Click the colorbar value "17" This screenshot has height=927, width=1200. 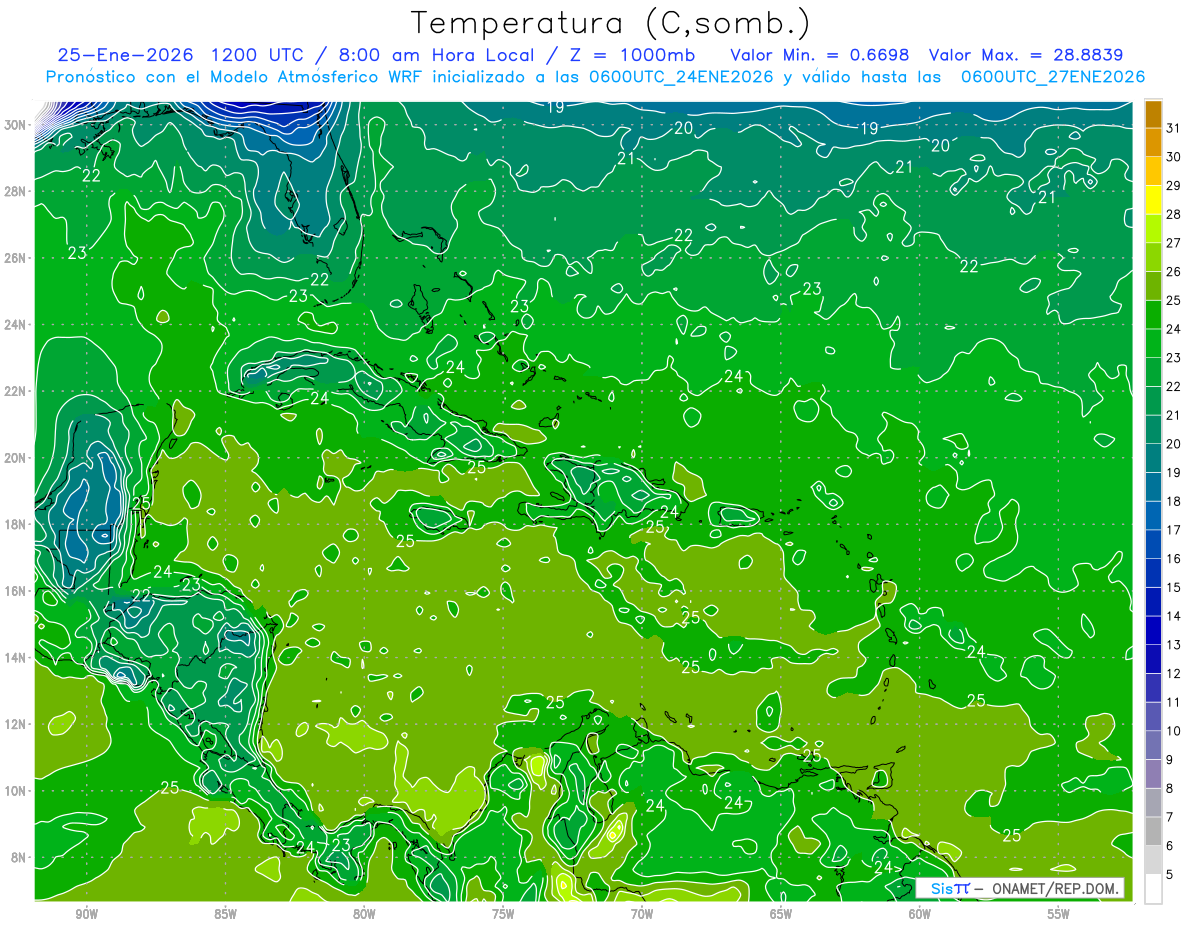coord(1174,530)
